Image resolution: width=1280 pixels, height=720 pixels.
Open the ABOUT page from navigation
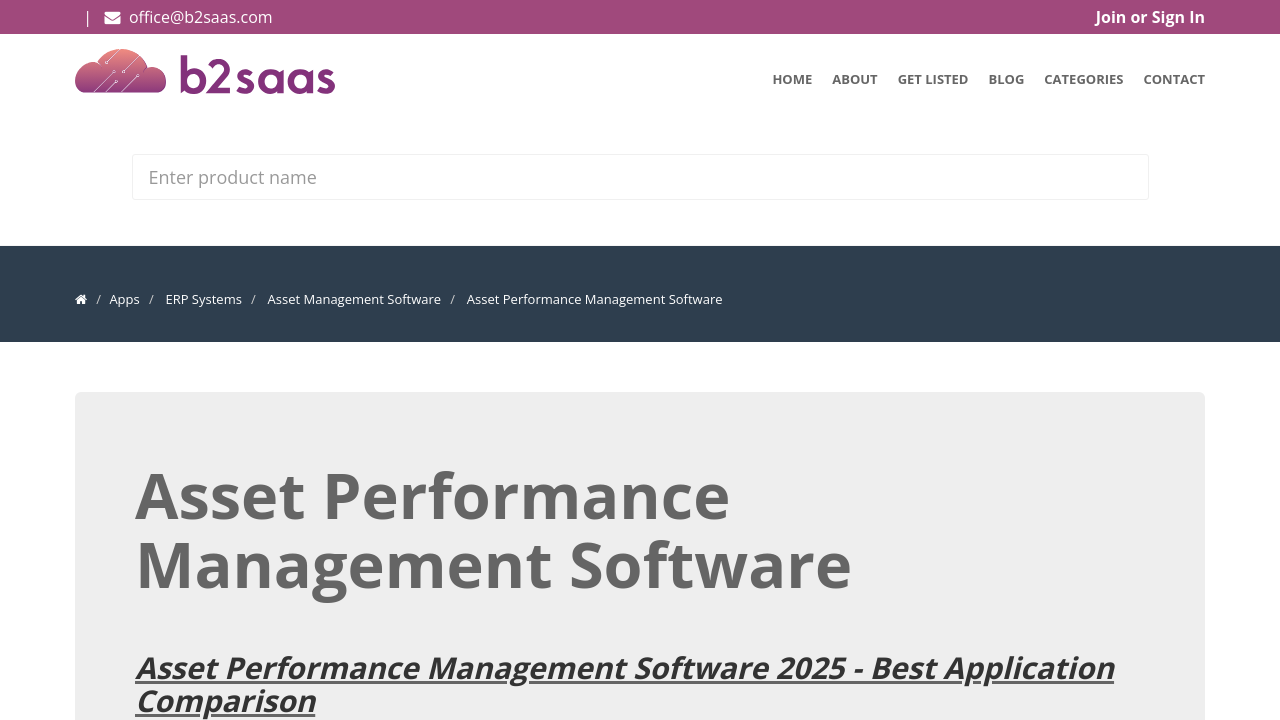click(854, 79)
